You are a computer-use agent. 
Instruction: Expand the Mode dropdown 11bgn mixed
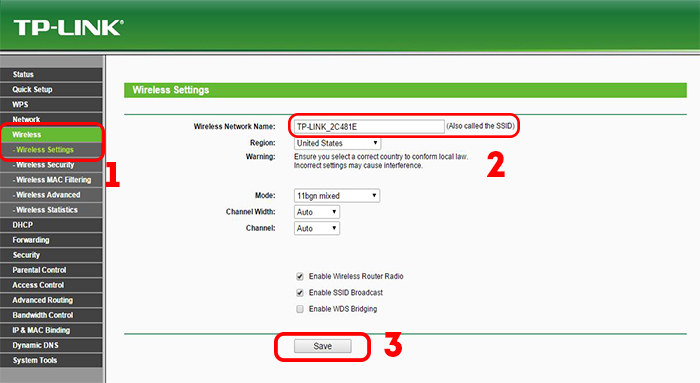point(337,196)
